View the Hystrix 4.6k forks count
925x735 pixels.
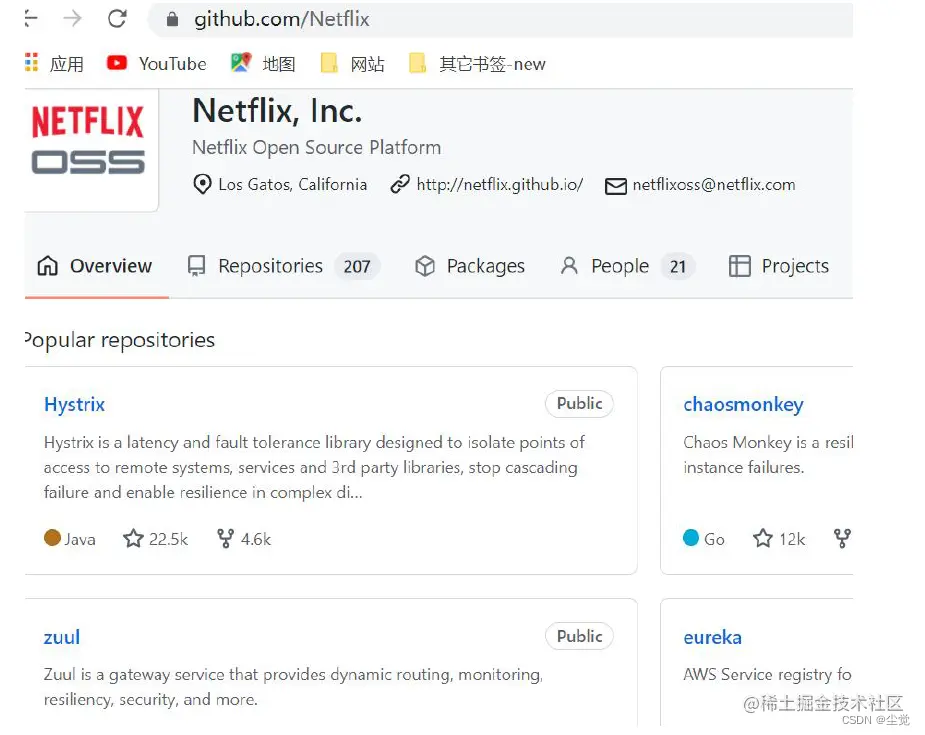(256, 539)
